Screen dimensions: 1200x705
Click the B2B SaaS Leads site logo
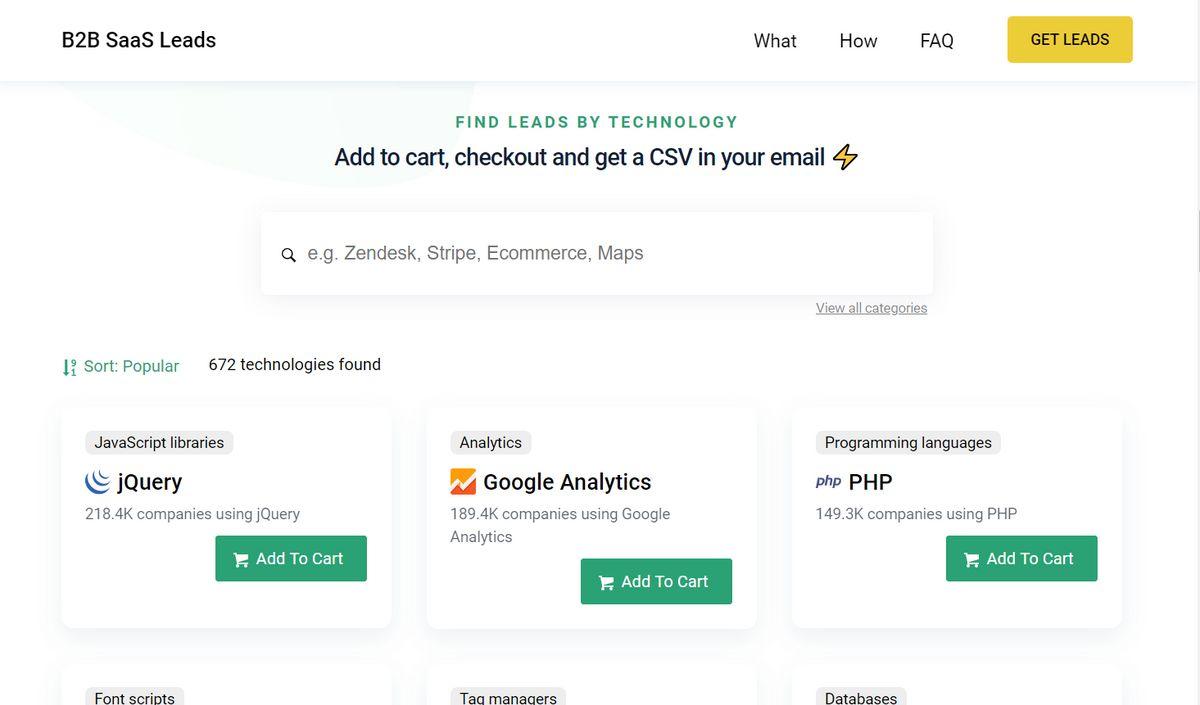[139, 40]
